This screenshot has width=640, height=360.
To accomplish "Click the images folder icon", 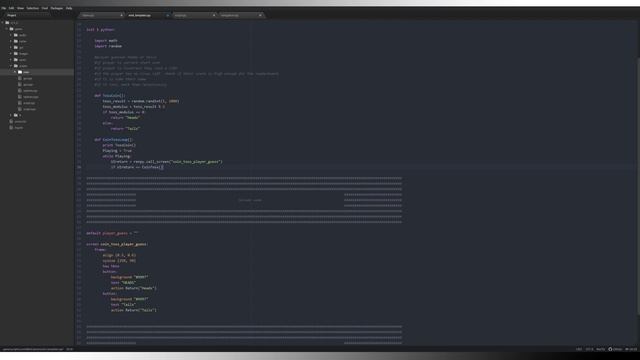I will [16, 53].
